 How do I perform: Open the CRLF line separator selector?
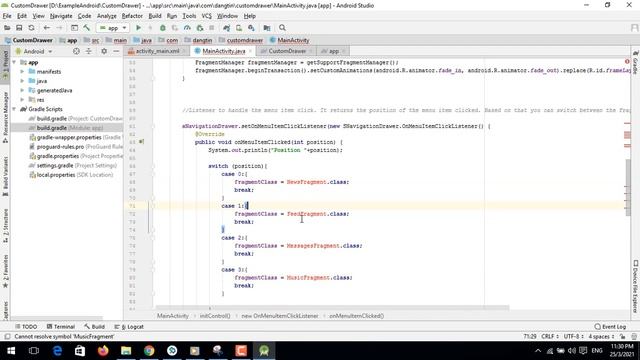tap(549, 336)
